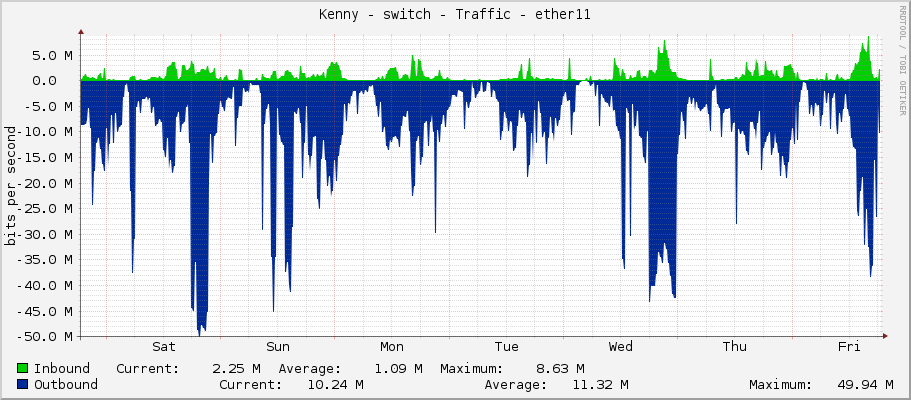
Task: Select the 'Inbound' legend label
Action: (x=62, y=368)
